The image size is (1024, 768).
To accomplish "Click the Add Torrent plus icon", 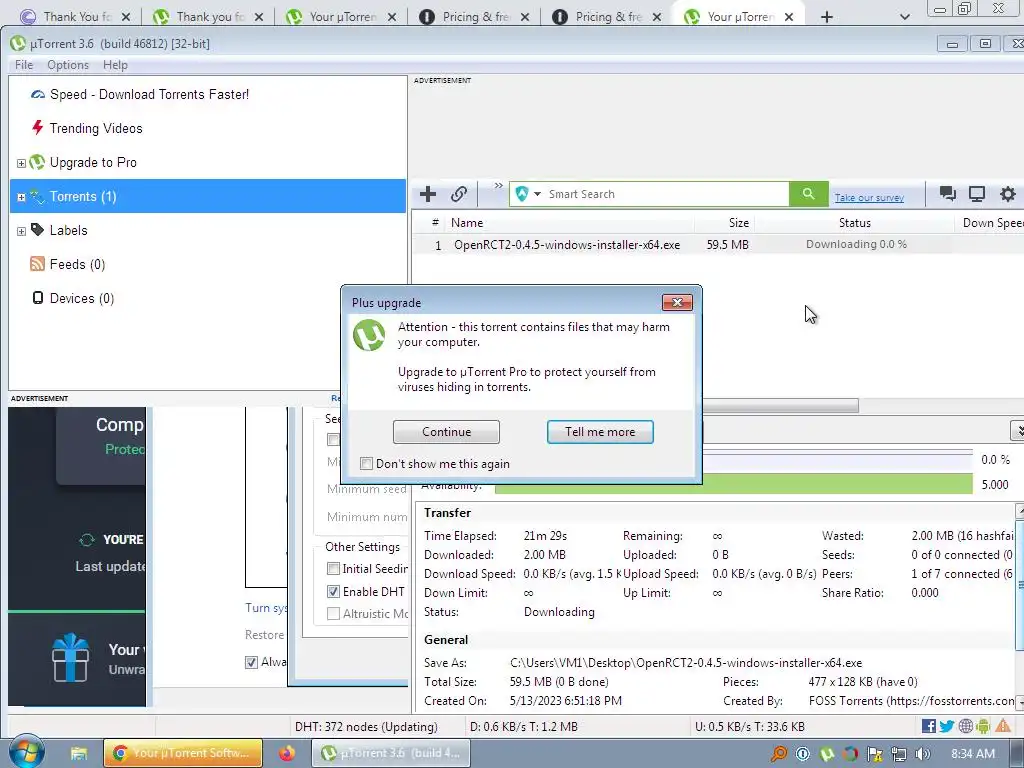I will [x=428, y=194].
